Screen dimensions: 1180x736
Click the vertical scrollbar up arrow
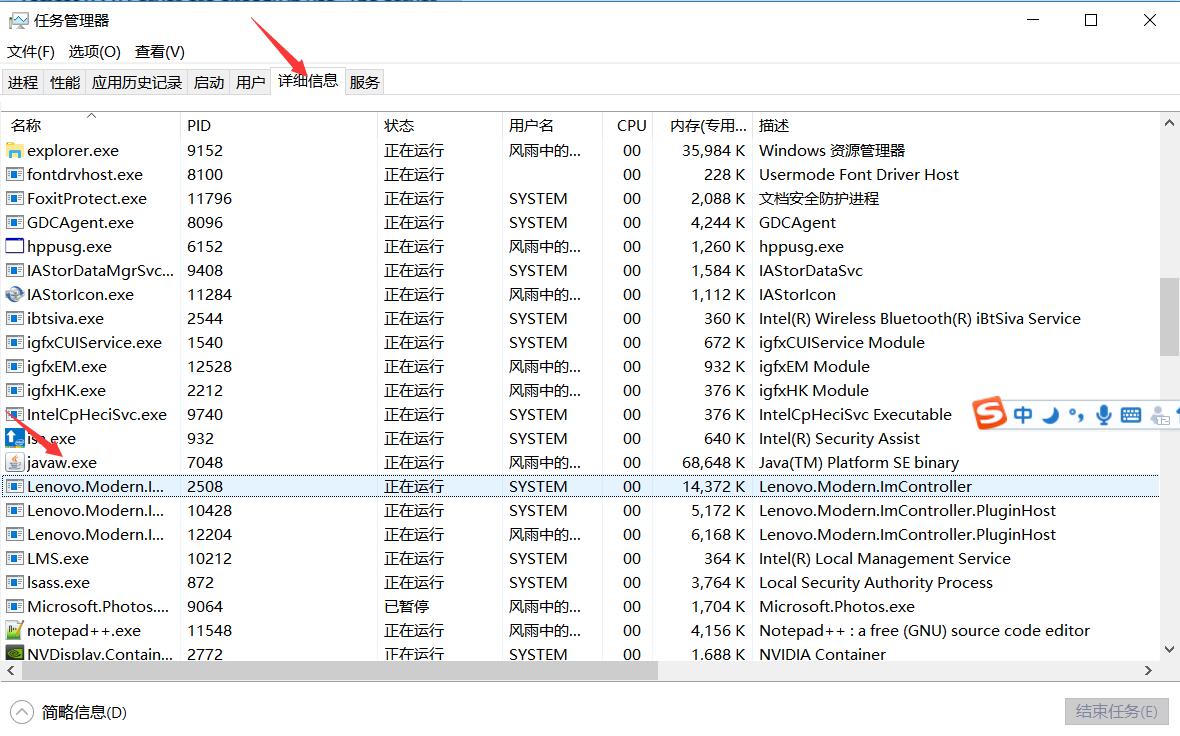1169,123
